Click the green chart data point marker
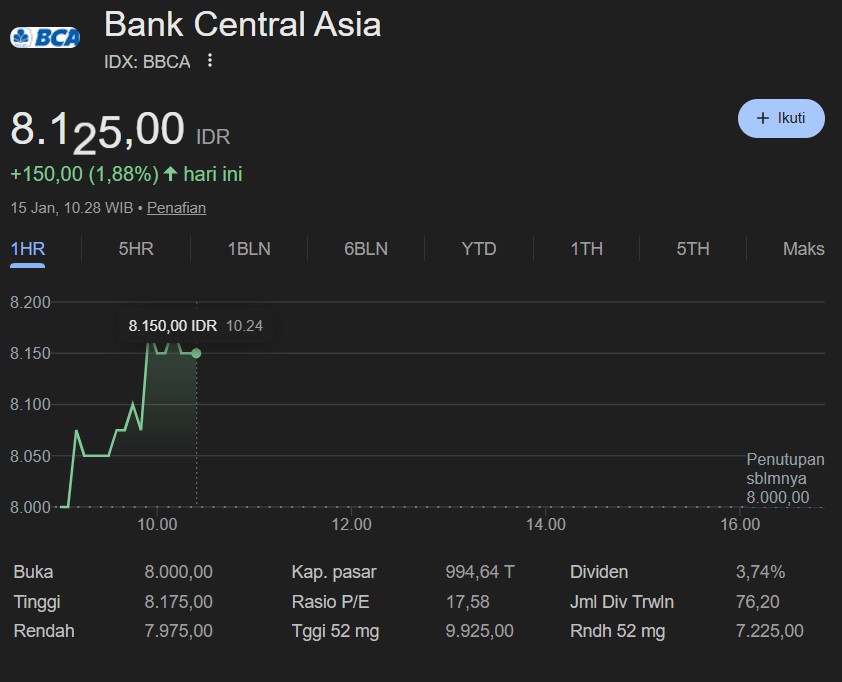 (196, 353)
